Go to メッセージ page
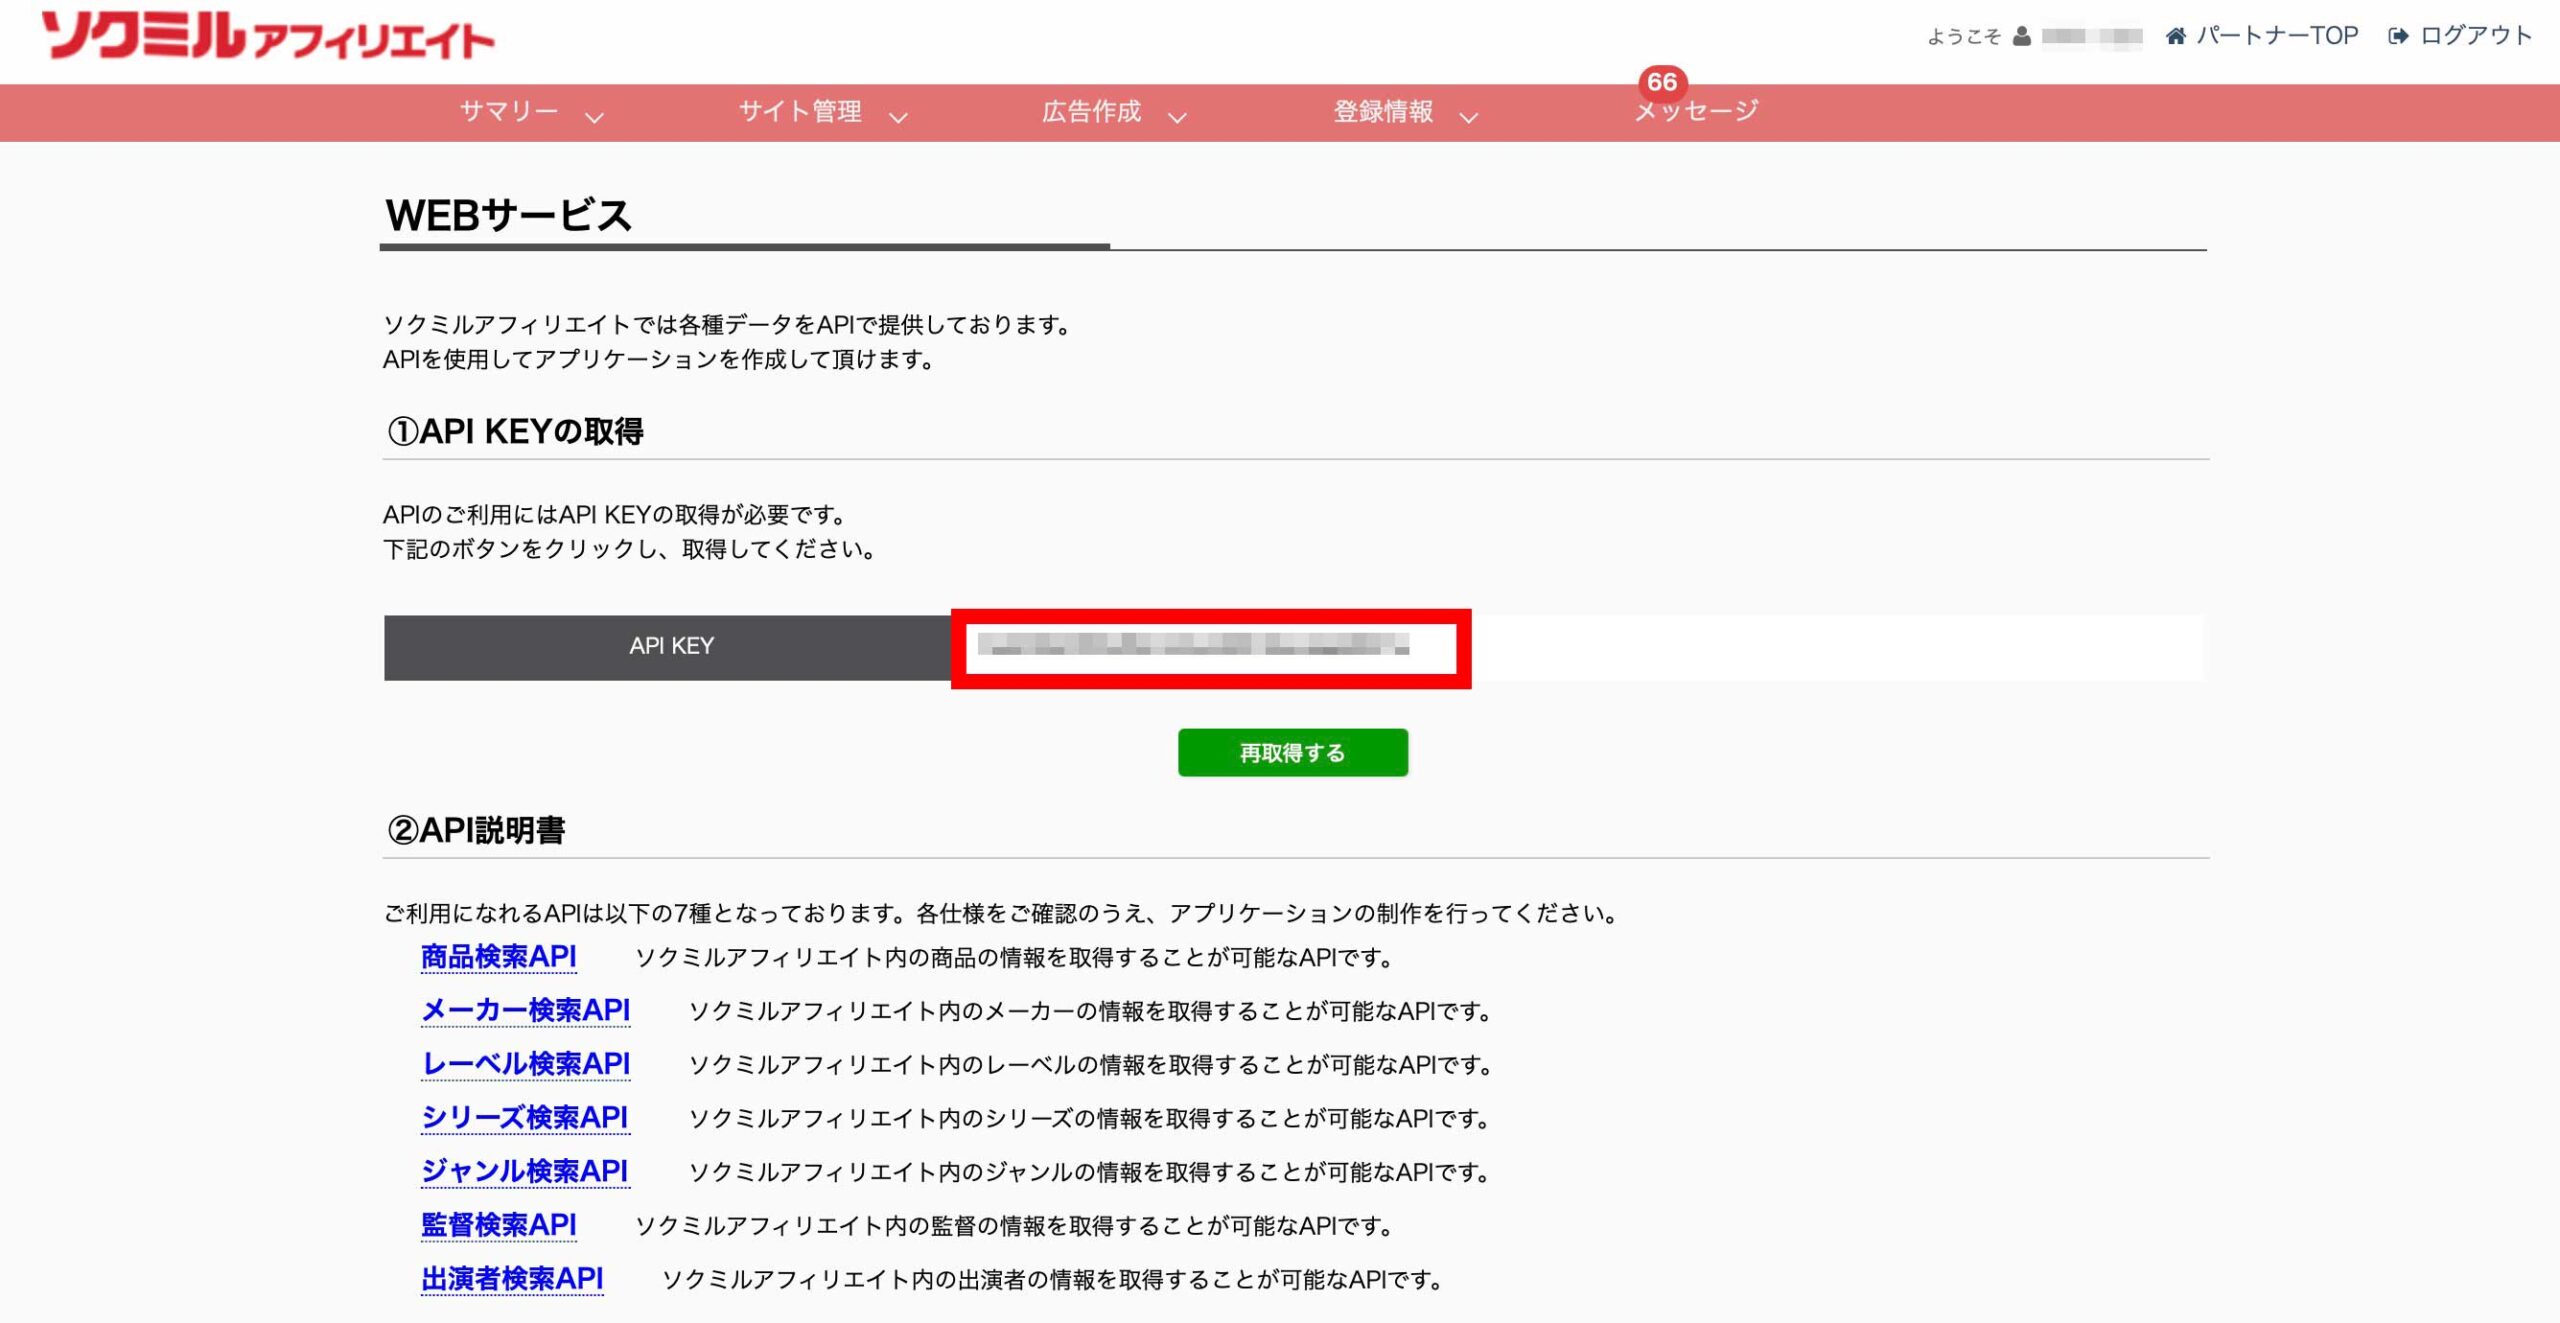Viewport: 2560px width, 1323px height. 1697,111
